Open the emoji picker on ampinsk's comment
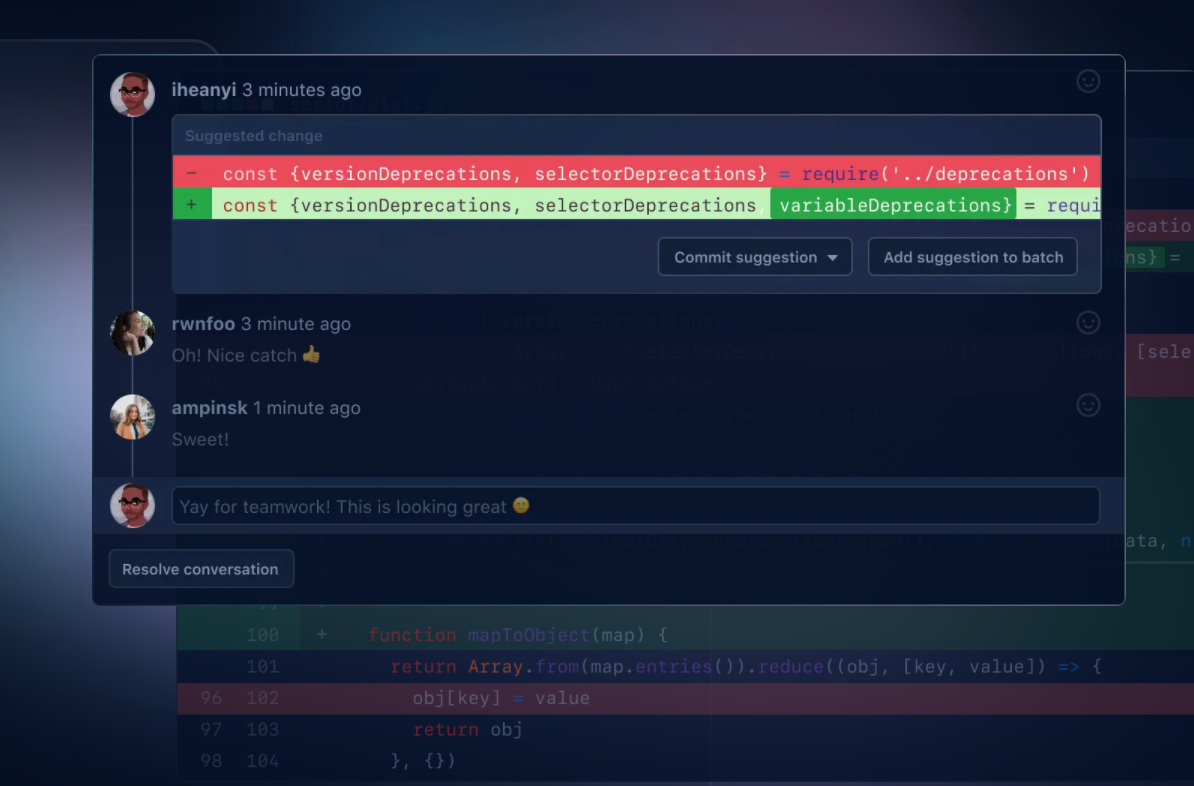 click(x=1088, y=405)
